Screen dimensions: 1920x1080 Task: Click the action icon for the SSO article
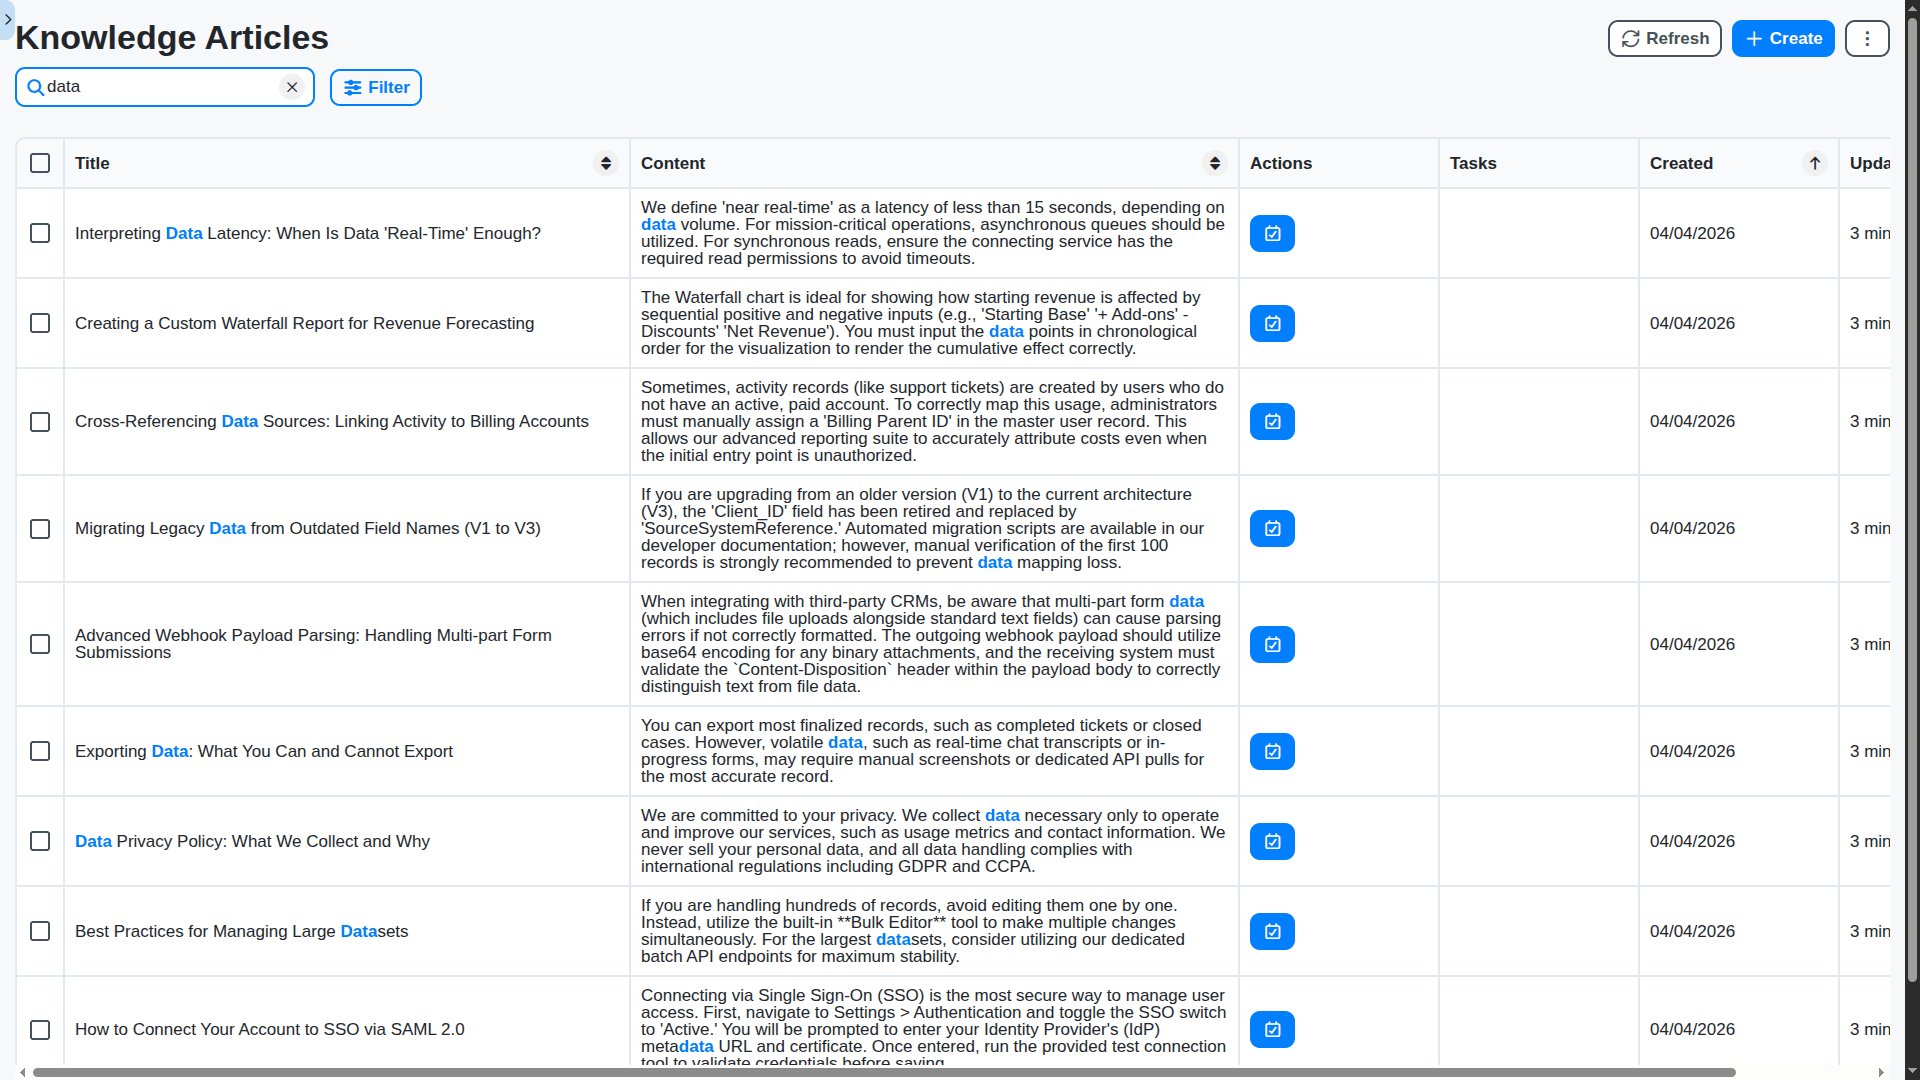pyautogui.click(x=1271, y=1029)
